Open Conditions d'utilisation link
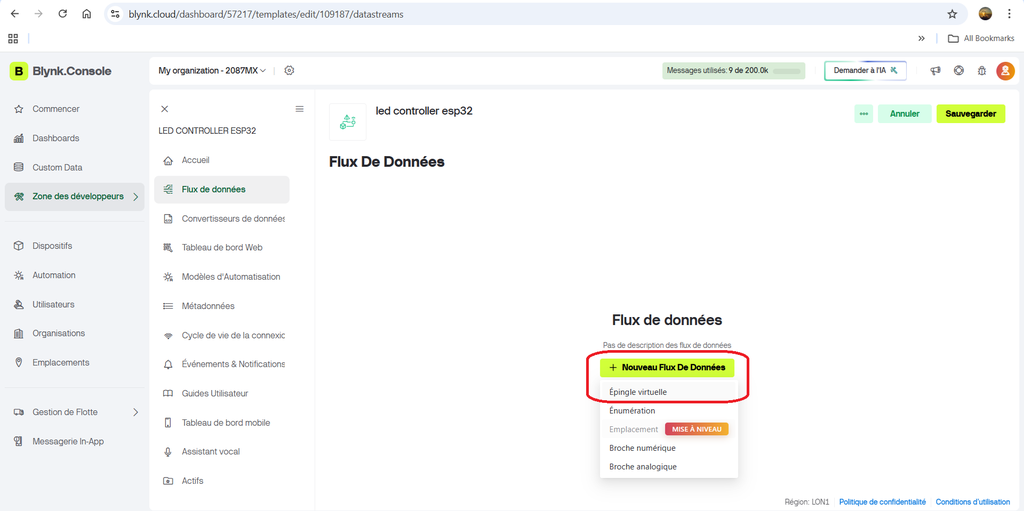 coord(973,503)
